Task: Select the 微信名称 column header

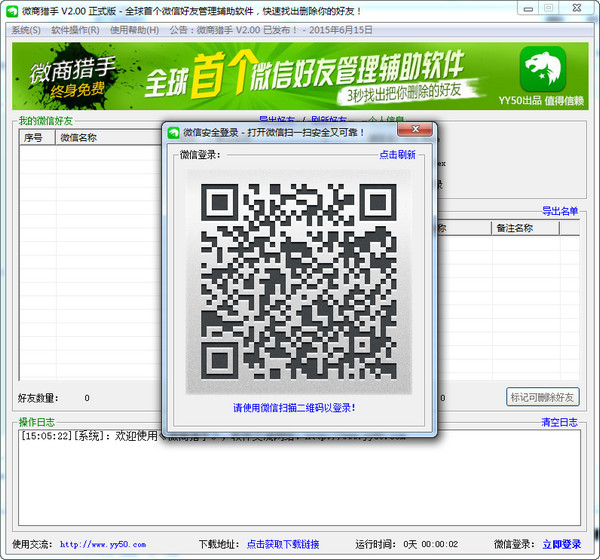Action: pyautogui.click(x=80, y=138)
